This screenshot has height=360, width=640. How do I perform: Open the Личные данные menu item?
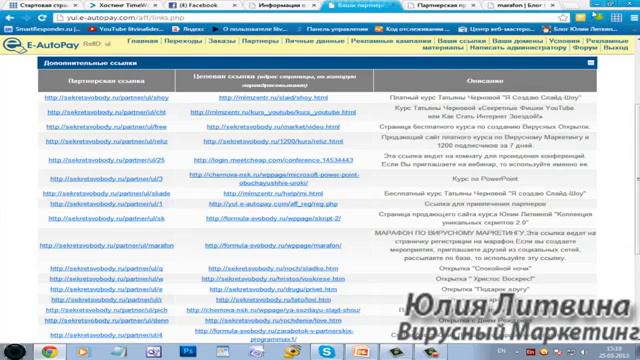click(314, 41)
